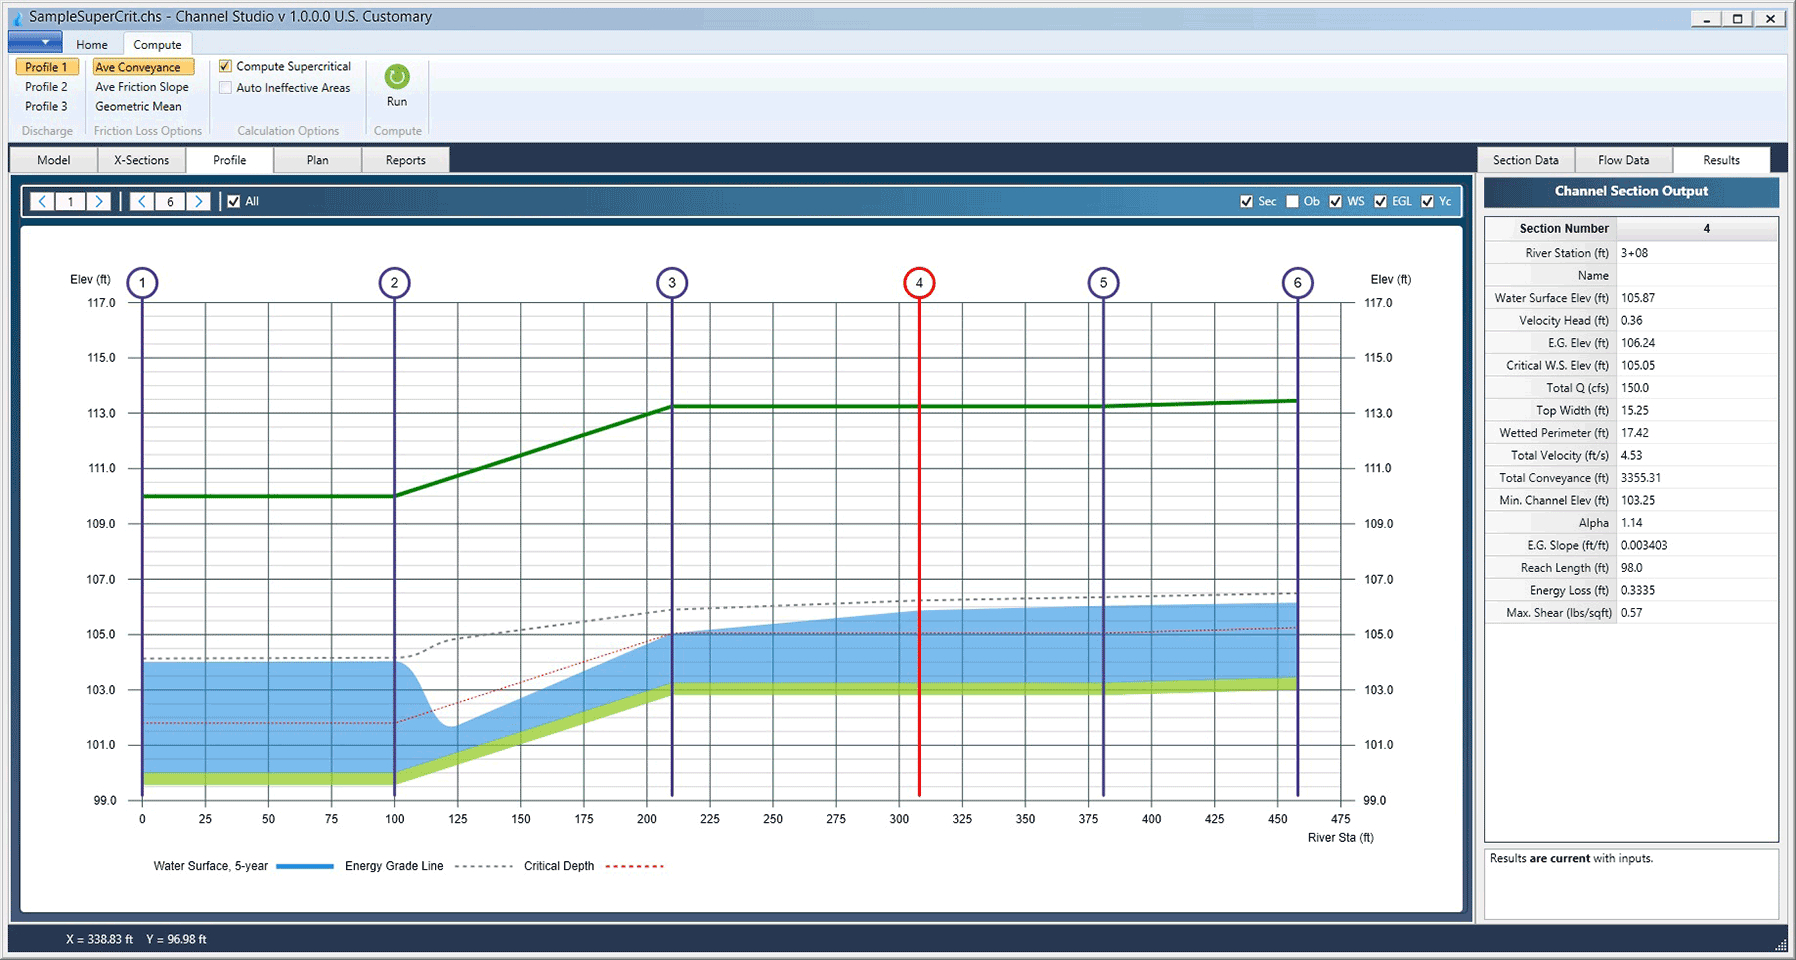Switch to the Home ribbon tab

(92, 45)
